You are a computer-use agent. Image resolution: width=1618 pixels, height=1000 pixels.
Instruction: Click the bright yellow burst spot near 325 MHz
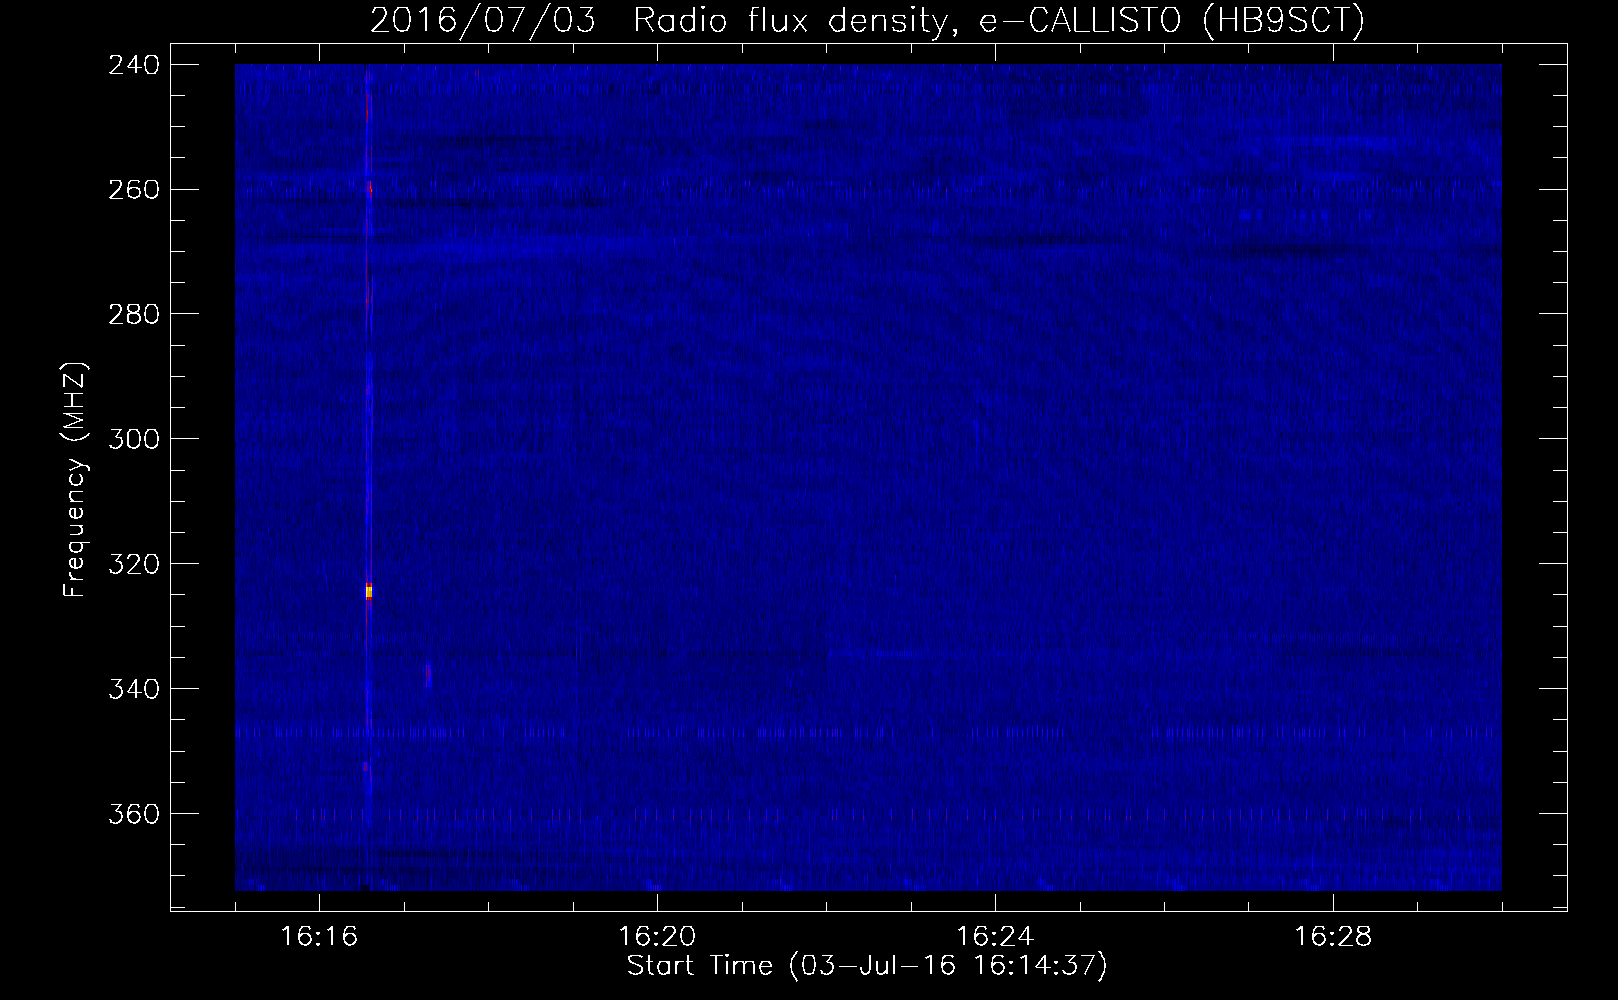[x=368, y=592]
